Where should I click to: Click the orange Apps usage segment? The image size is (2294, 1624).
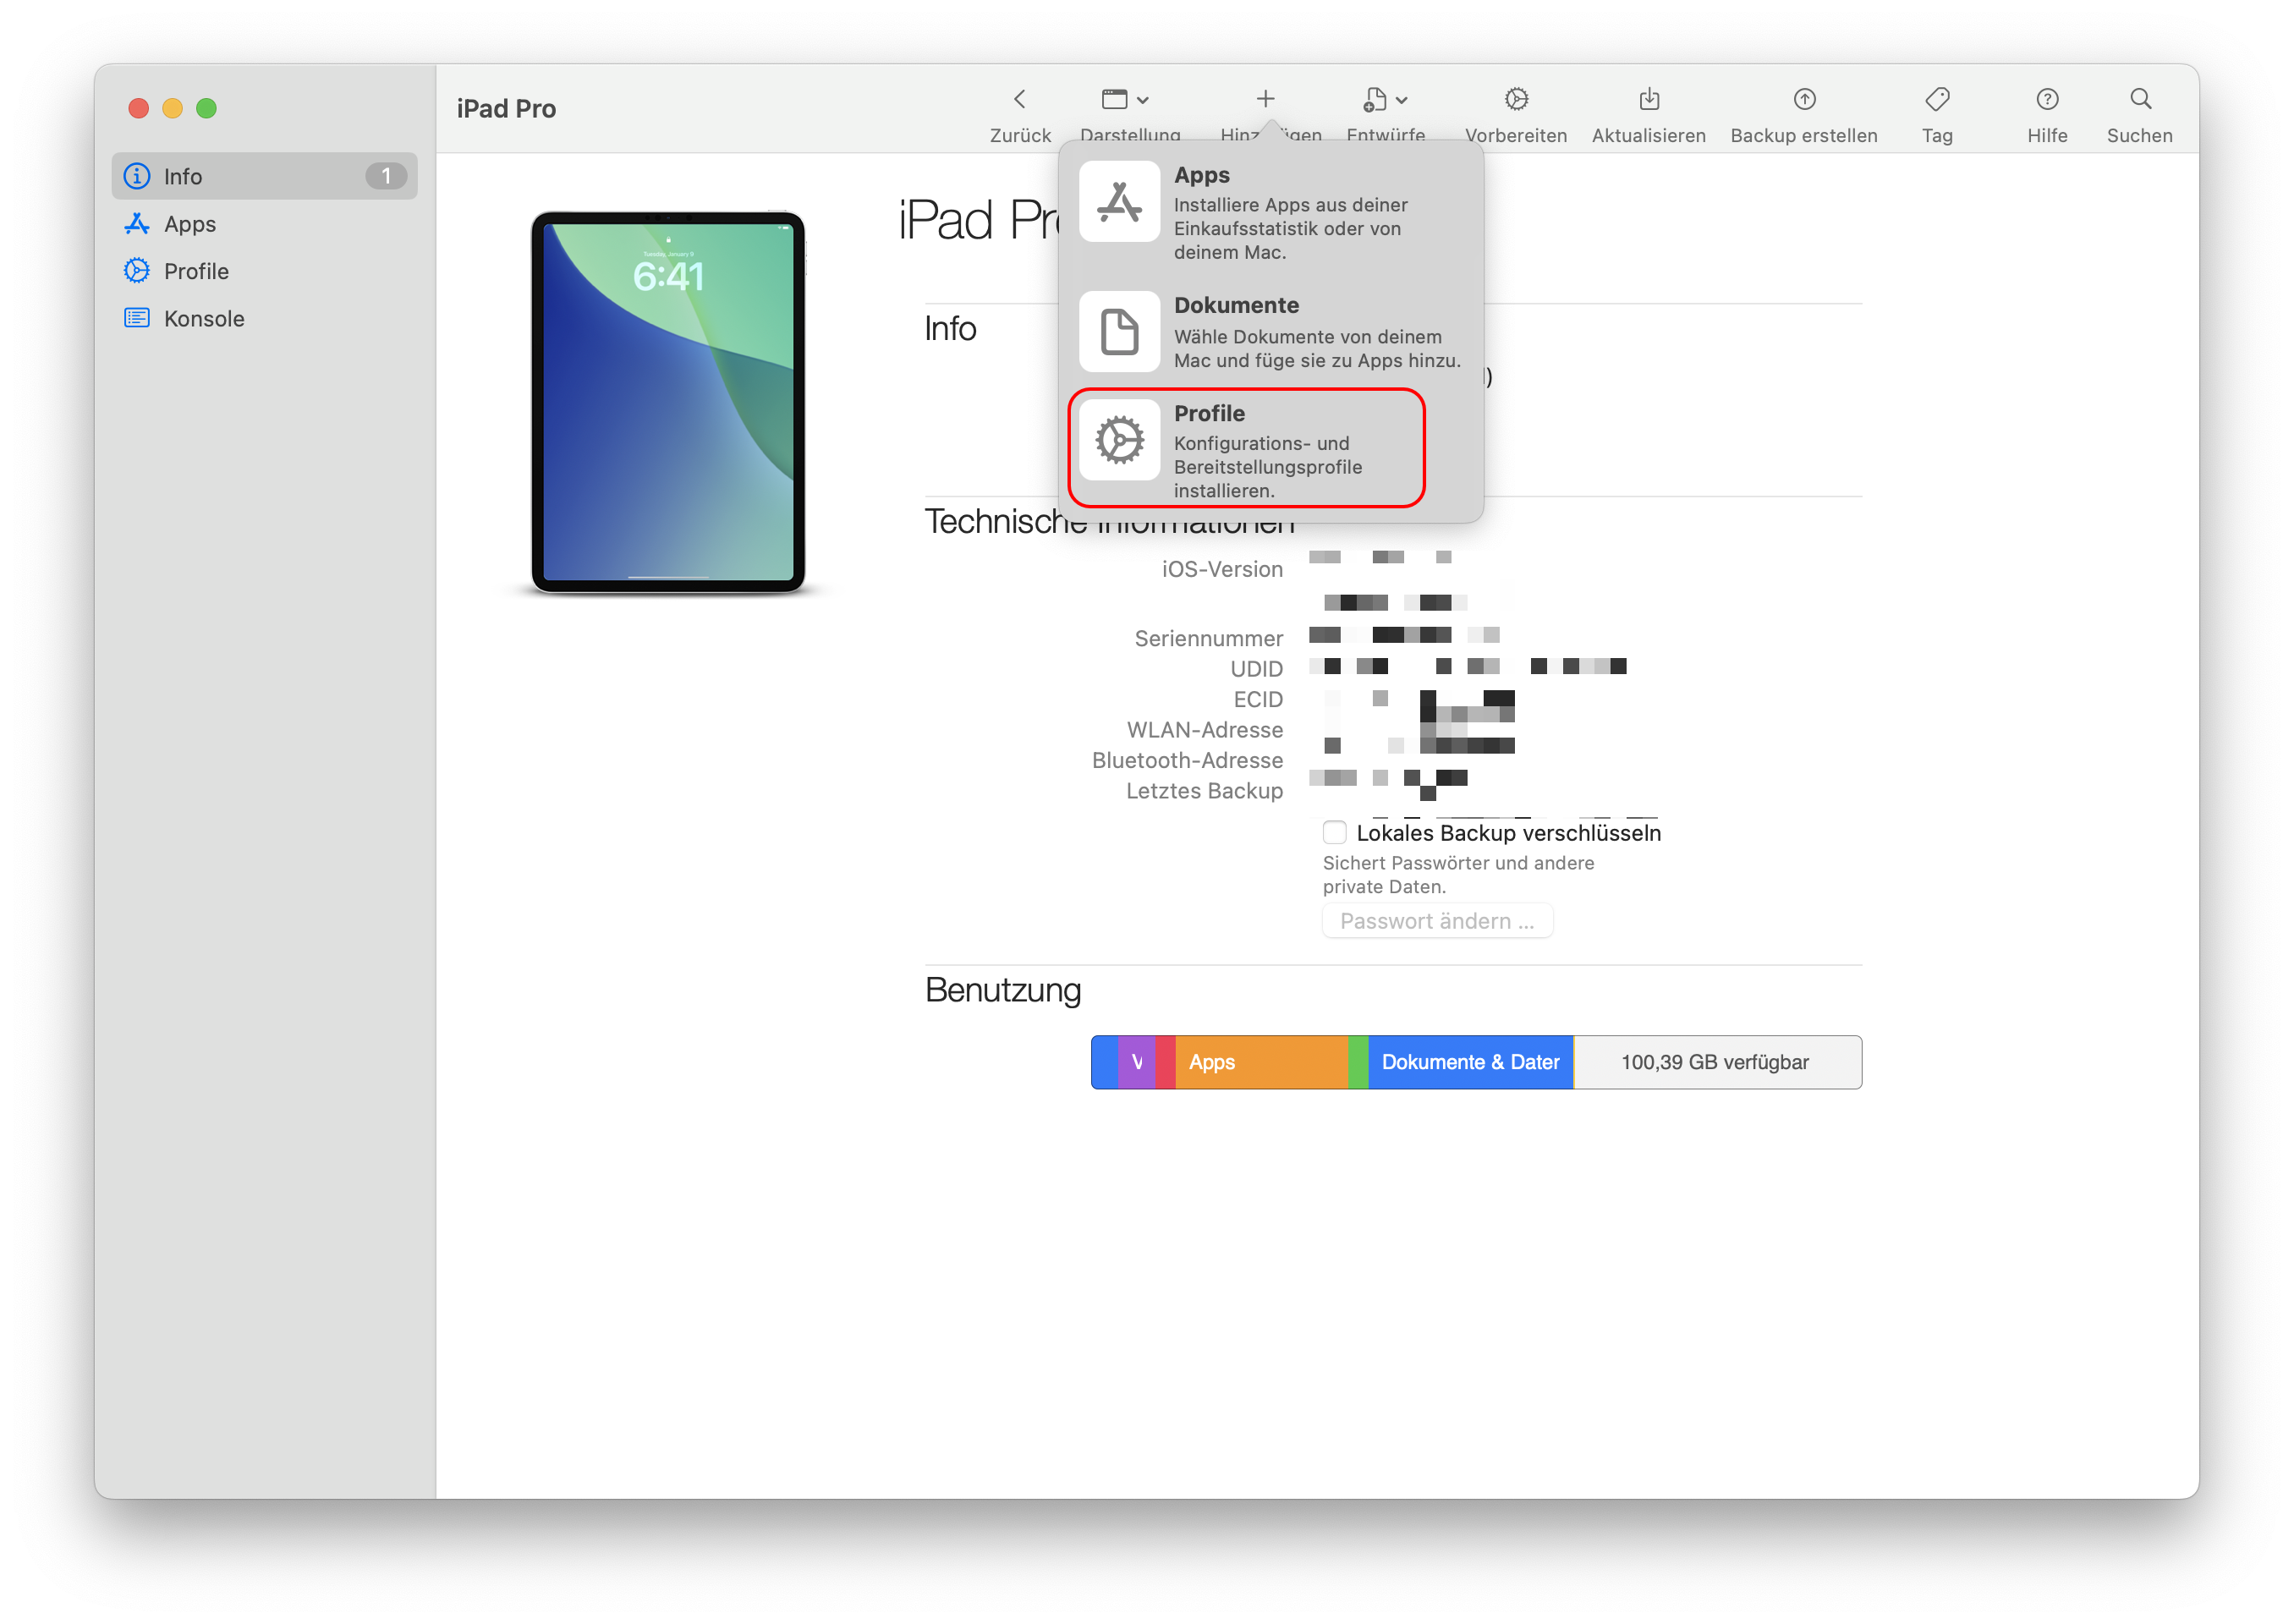click(1262, 1062)
